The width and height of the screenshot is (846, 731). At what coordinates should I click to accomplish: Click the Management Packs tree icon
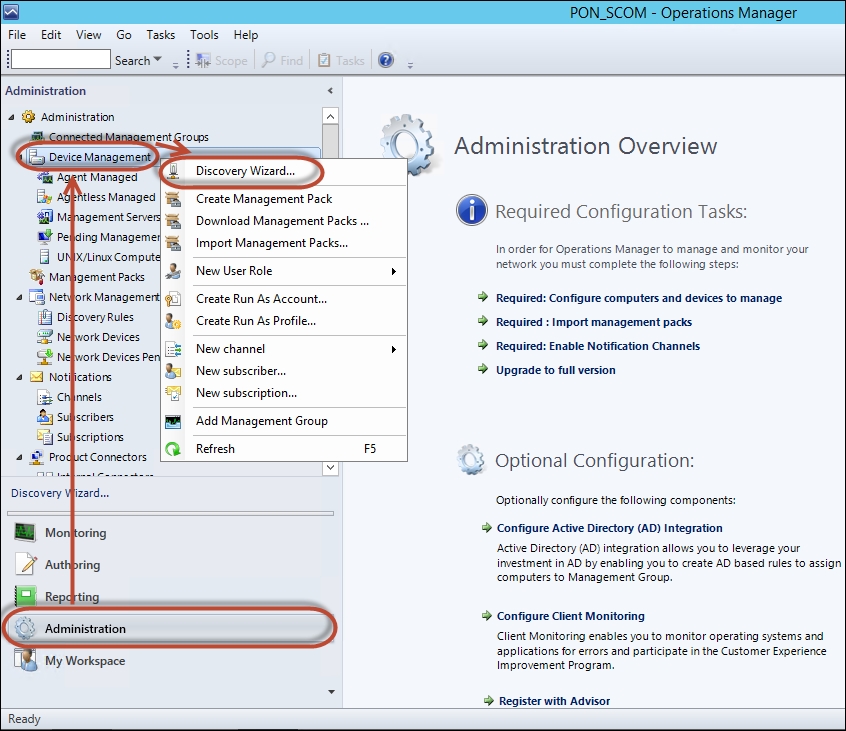click(x=37, y=276)
